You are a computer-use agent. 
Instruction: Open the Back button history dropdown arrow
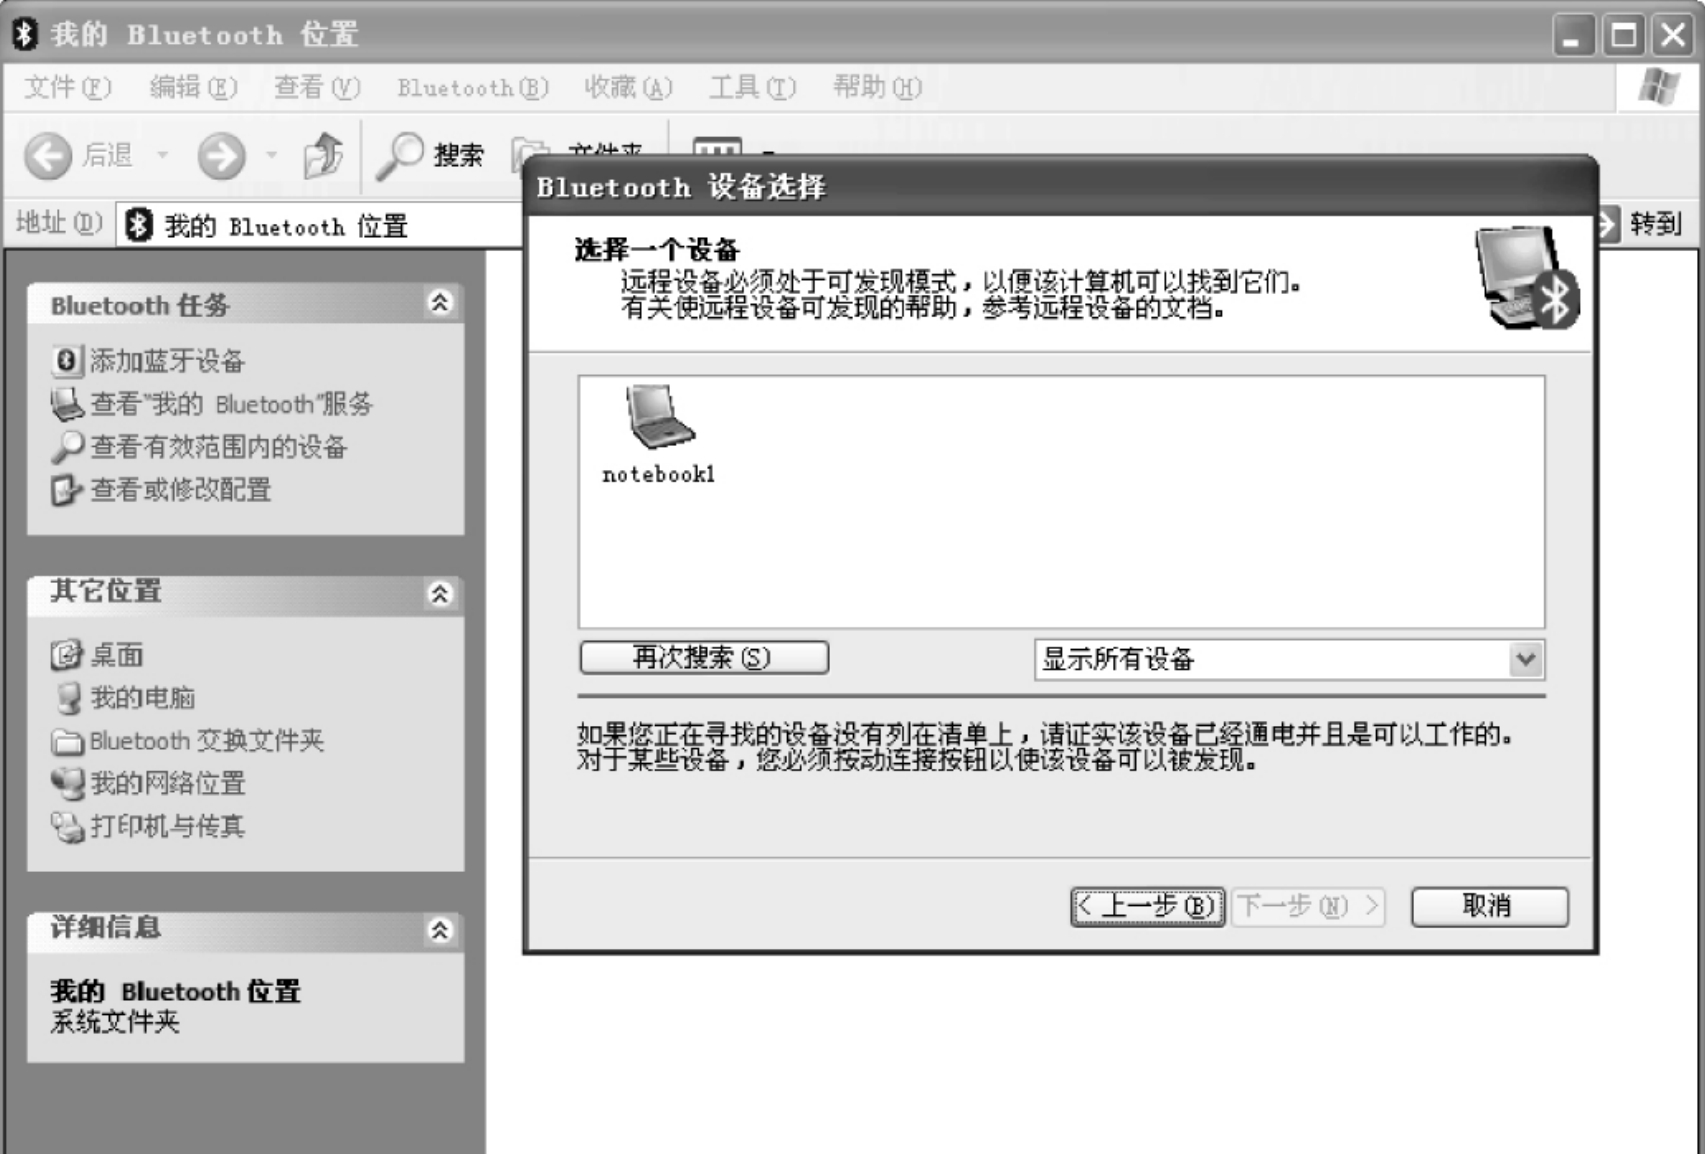pos(162,156)
